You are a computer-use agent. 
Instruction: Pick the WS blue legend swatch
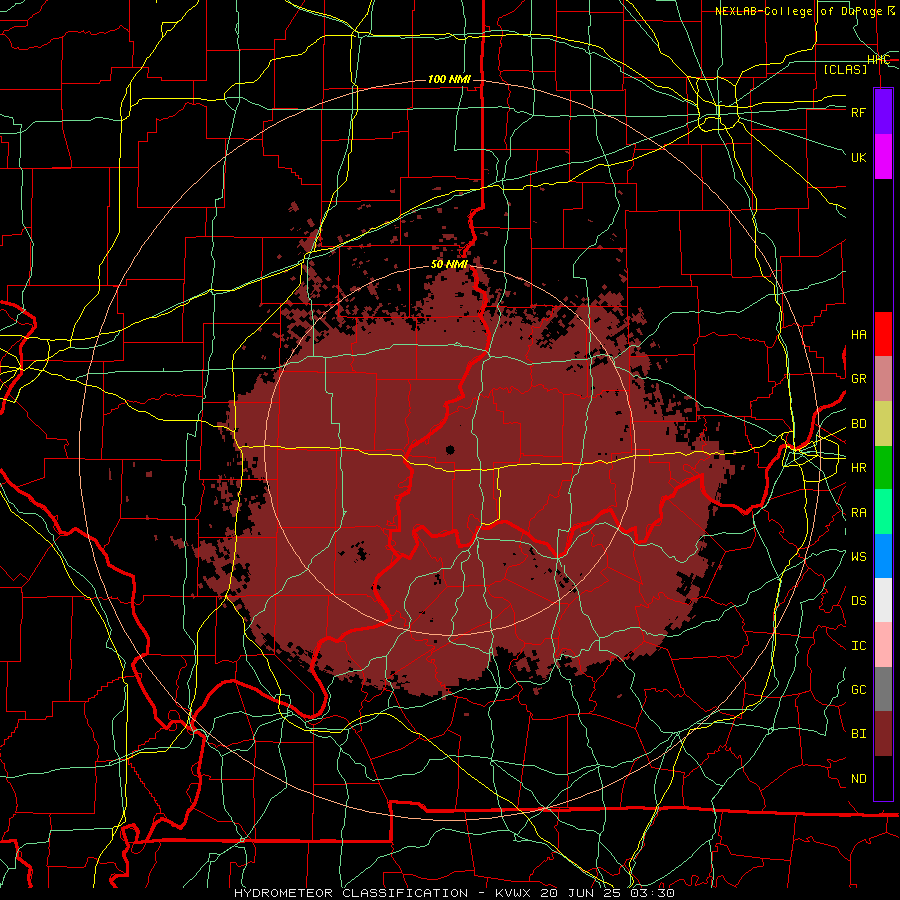(883, 556)
